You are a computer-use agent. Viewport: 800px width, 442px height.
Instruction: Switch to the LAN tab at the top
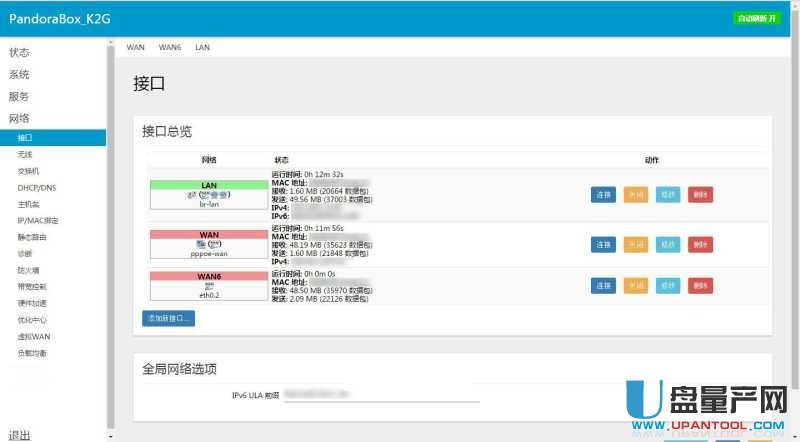(202, 47)
